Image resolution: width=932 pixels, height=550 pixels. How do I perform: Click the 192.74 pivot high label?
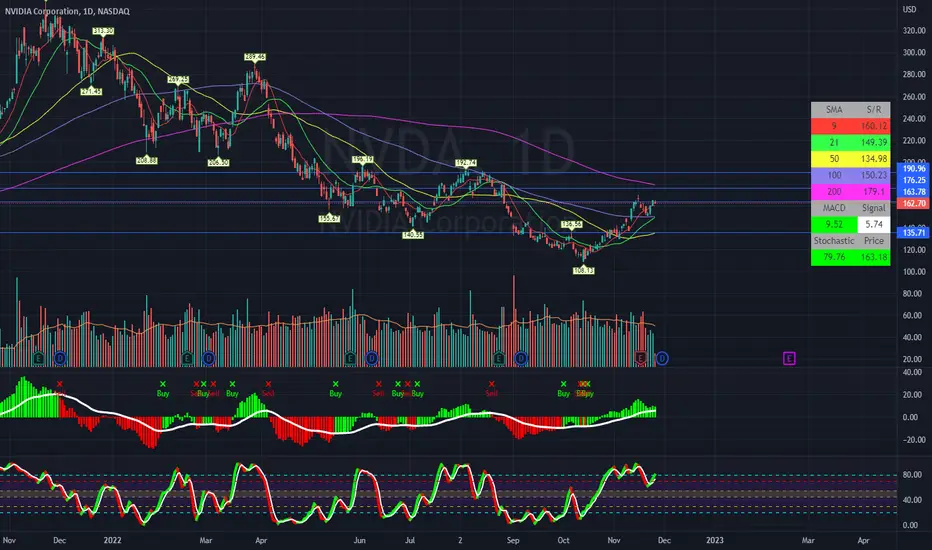[x=465, y=163]
